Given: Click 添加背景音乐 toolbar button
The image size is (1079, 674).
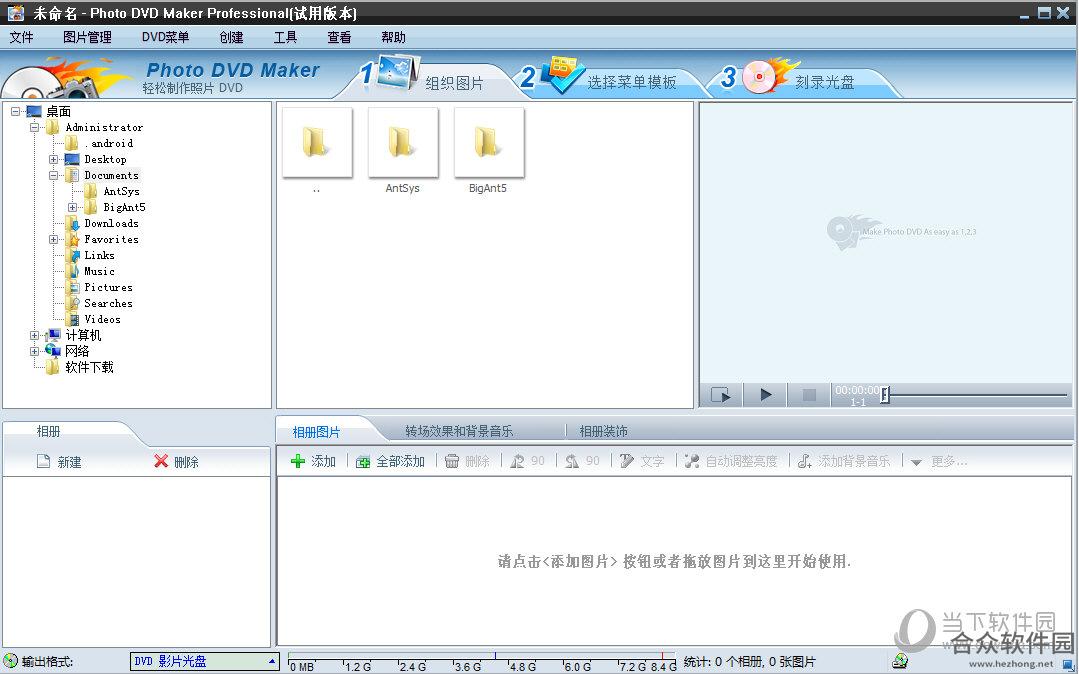Looking at the screenshot, I should tap(844, 461).
